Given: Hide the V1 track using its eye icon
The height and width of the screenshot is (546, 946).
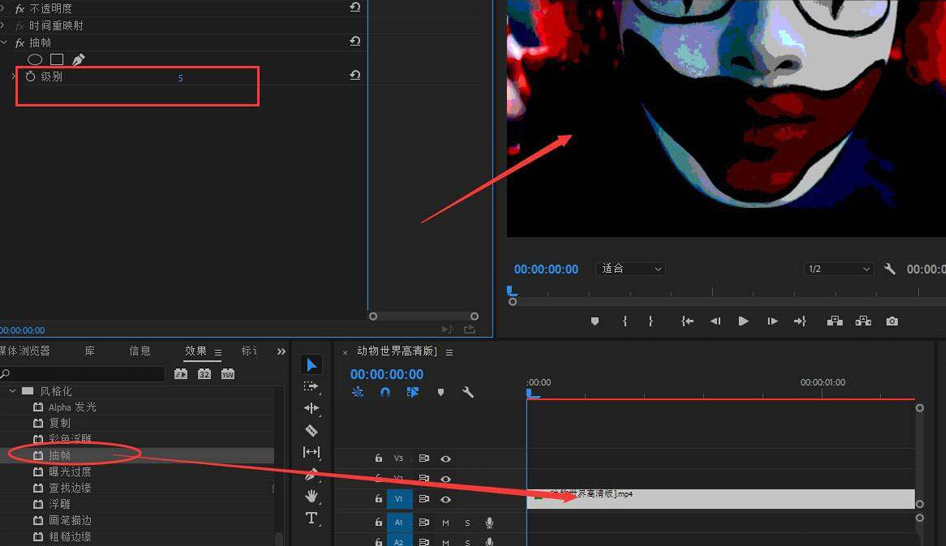Looking at the screenshot, I should (446, 499).
